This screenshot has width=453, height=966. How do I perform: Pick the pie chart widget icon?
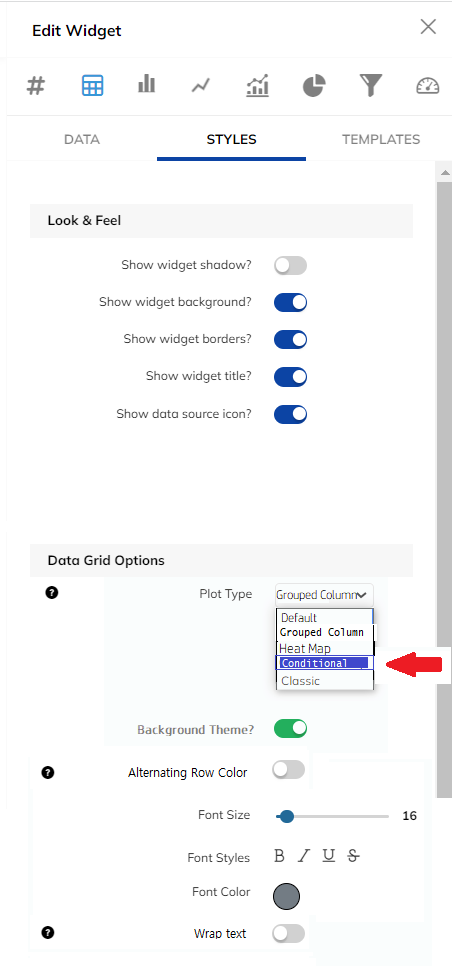click(314, 86)
